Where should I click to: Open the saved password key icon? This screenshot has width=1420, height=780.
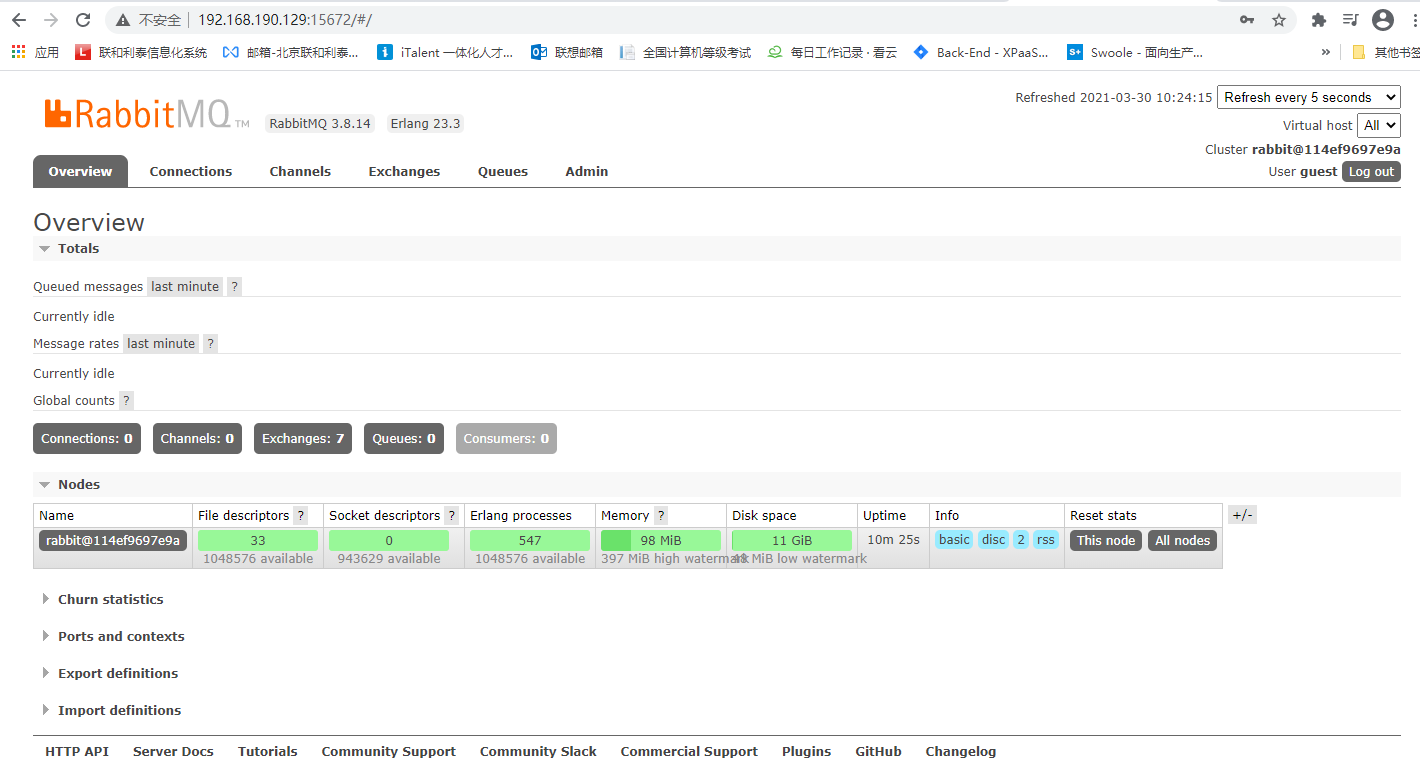coord(1247,20)
